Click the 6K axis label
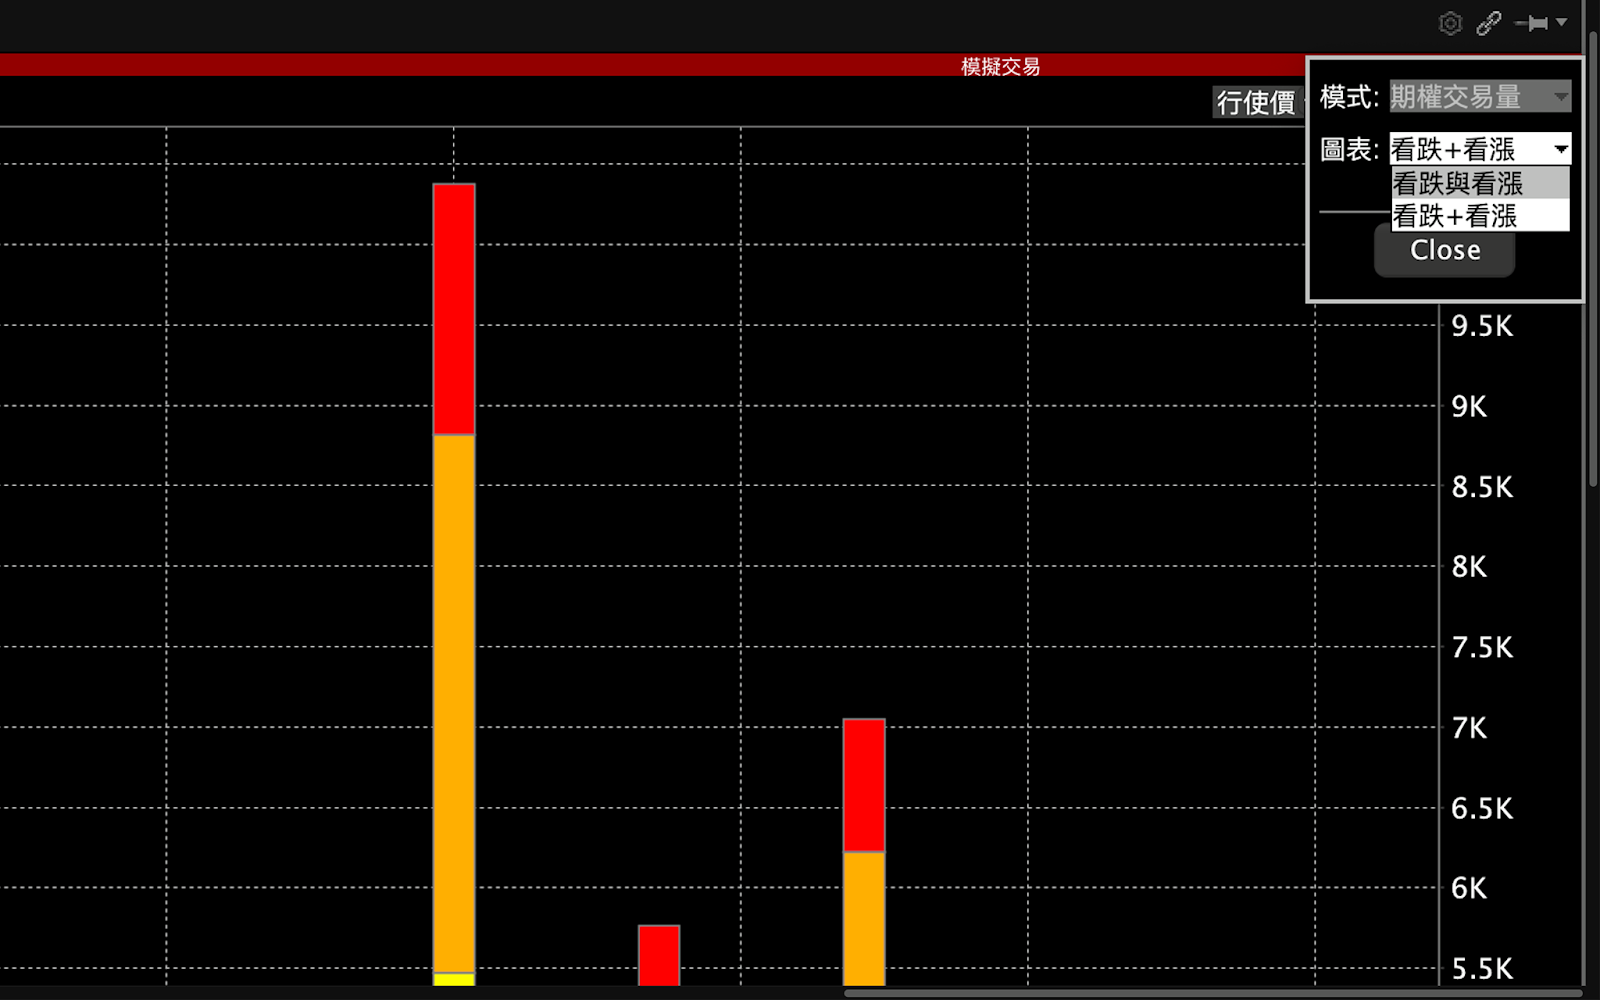This screenshot has height=1000, width=1600. pyautogui.click(x=1469, y=888)
